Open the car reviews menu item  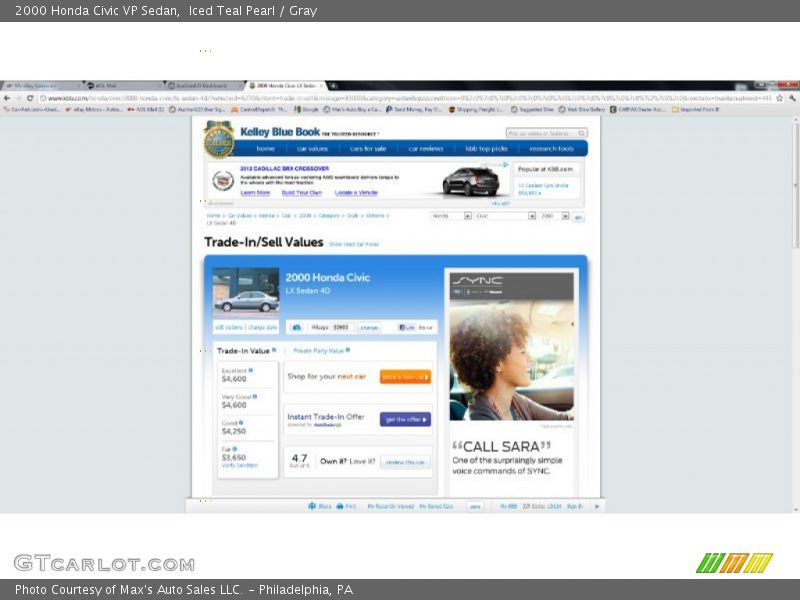[426, 148]
